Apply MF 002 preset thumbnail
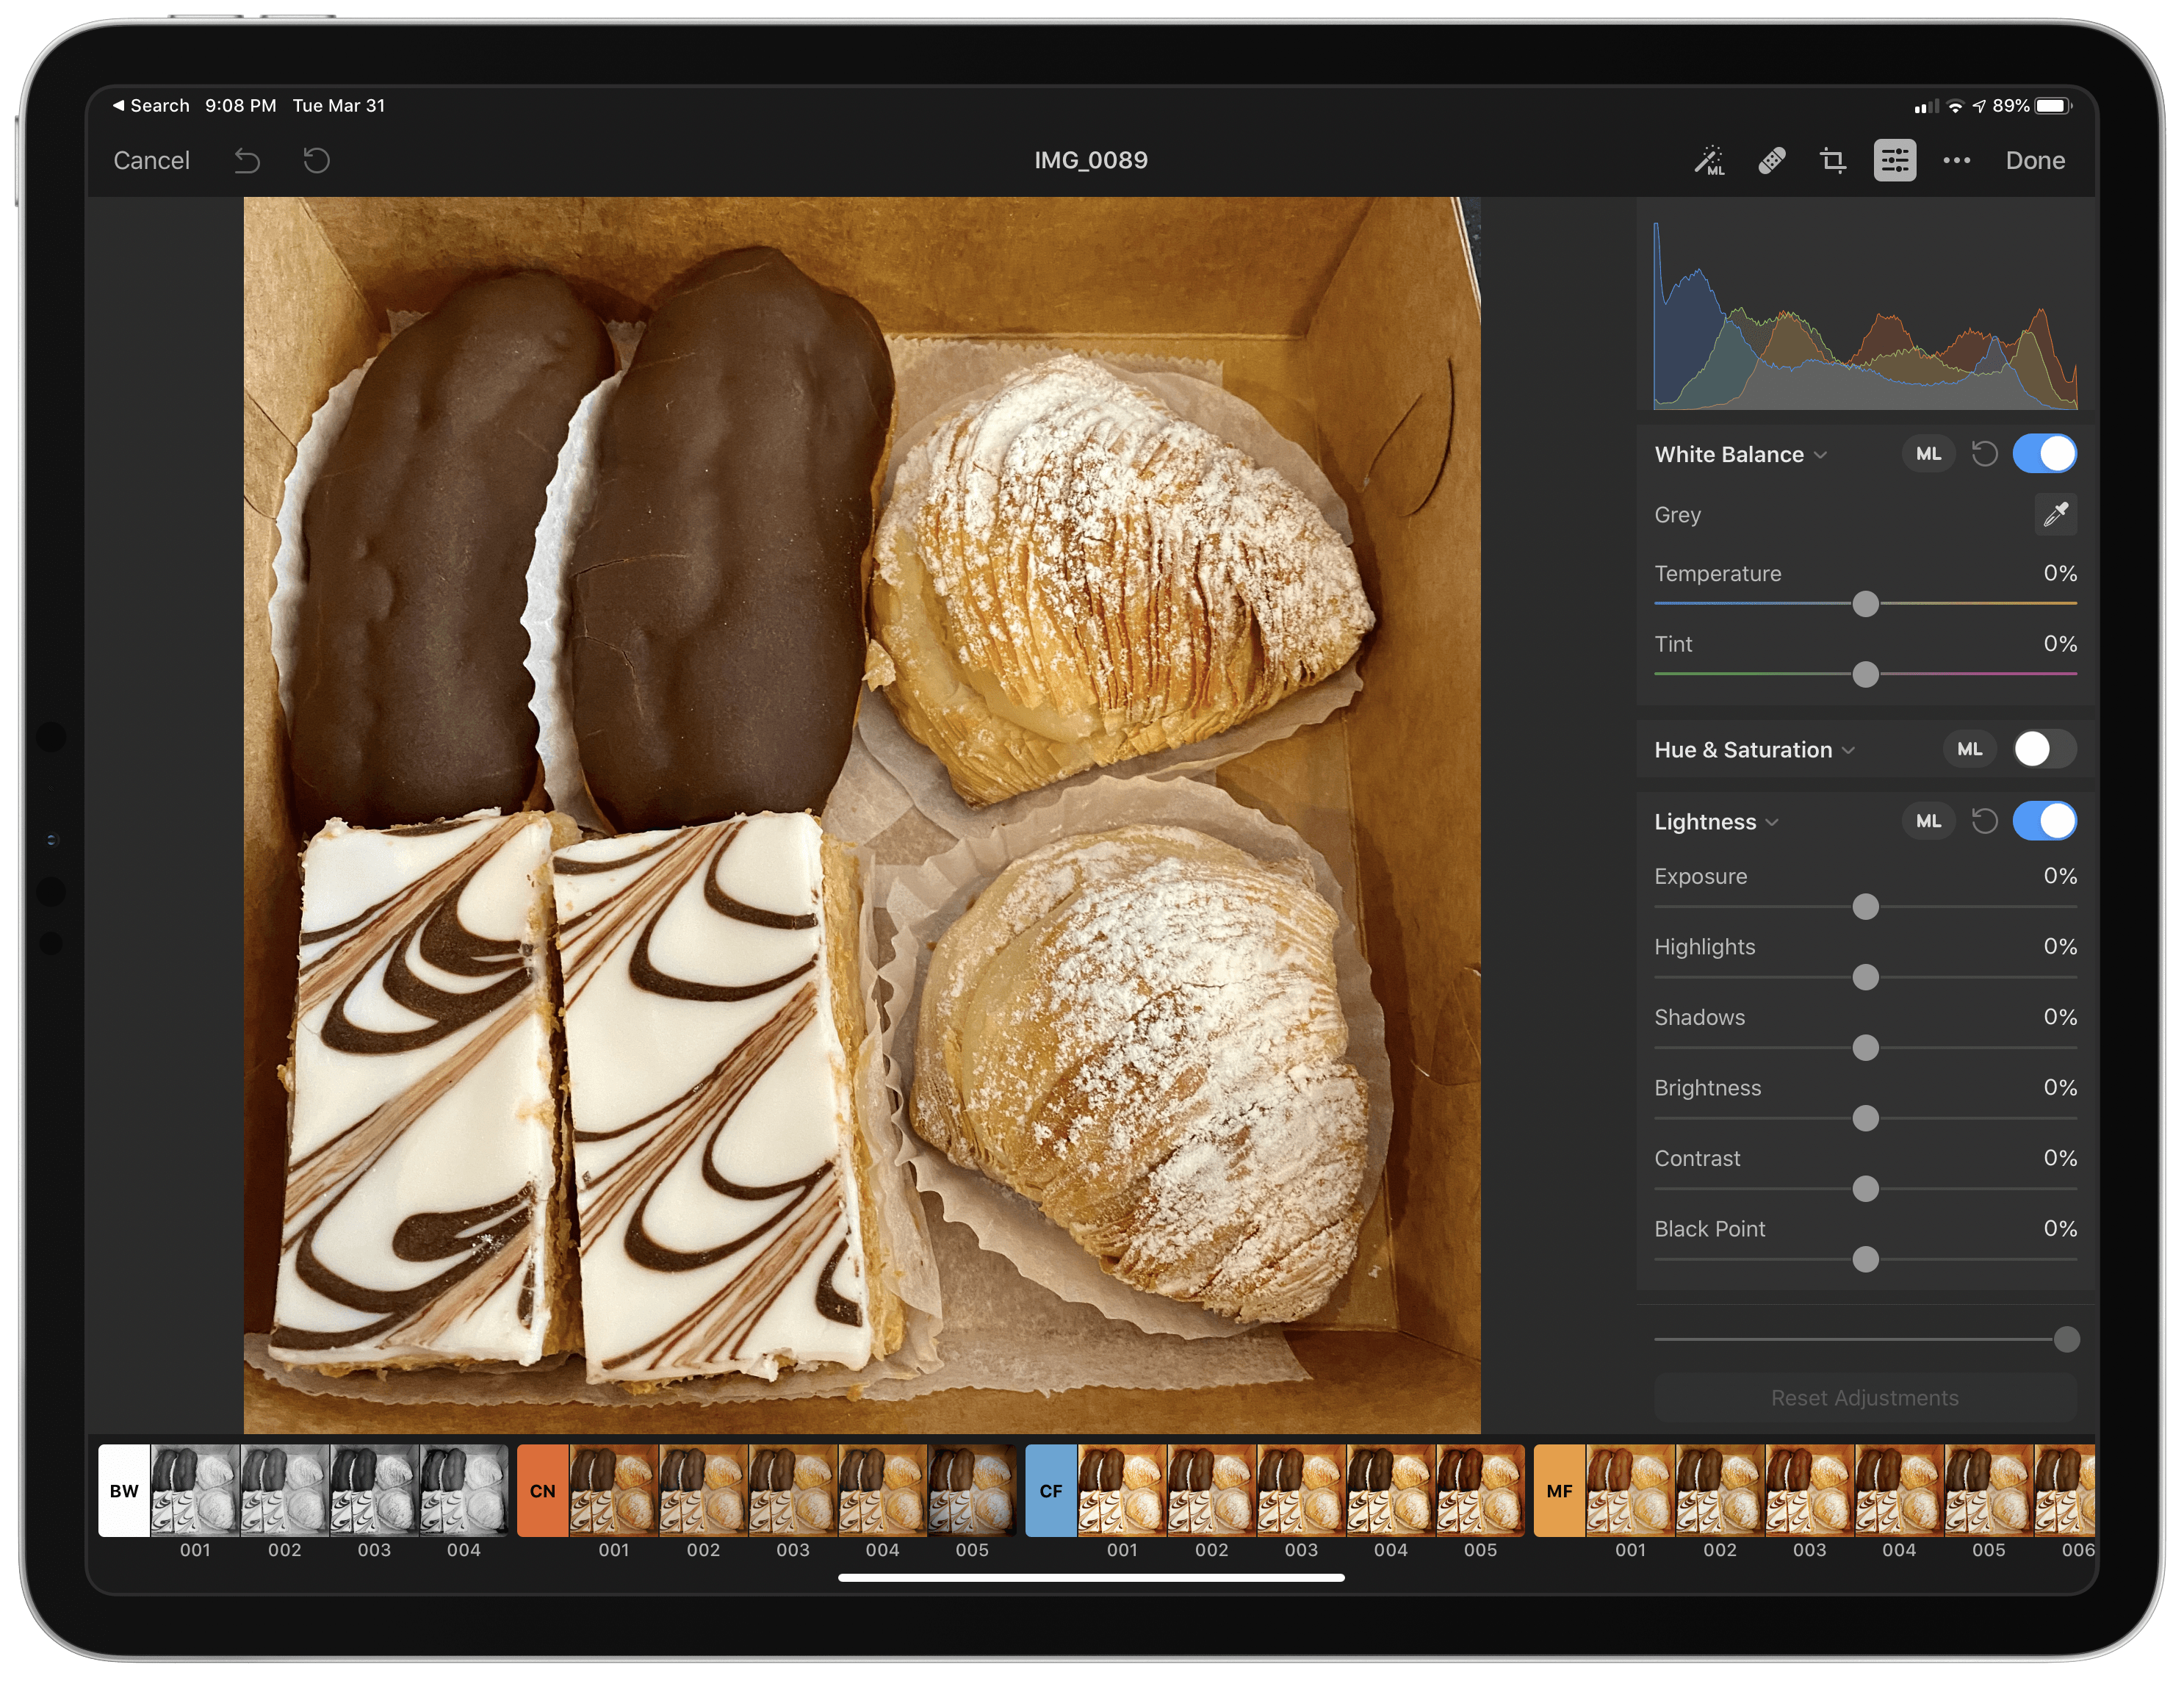This screenshot has height=1681, width=2184. coord(1720,1490)
